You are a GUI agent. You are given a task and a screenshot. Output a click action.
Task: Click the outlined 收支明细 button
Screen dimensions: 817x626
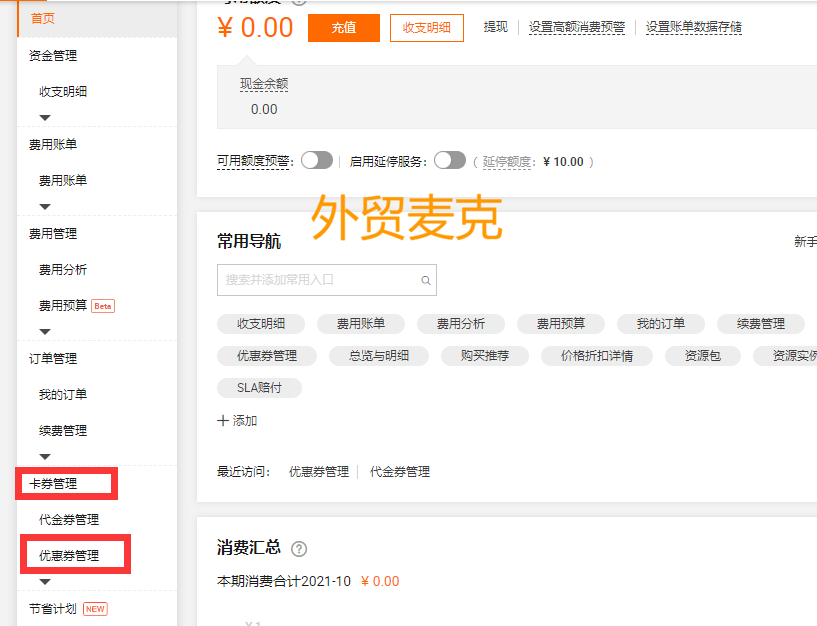[x=427, y=28]
